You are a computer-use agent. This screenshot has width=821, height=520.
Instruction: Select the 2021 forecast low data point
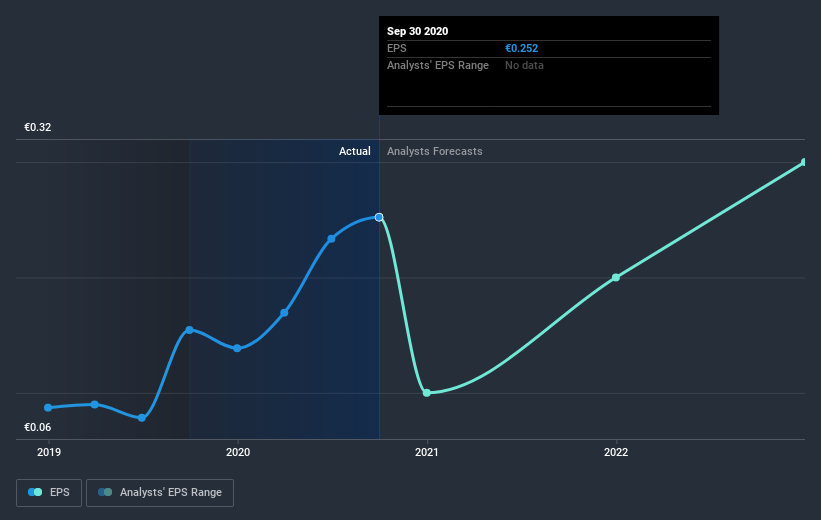click(x=427, y=393)
